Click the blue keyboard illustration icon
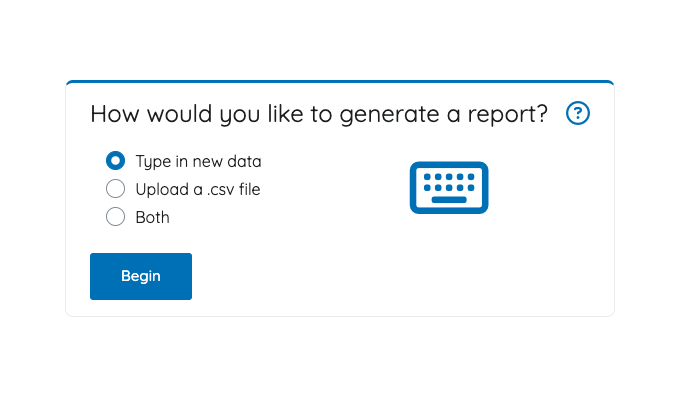 tap(449, 187)
